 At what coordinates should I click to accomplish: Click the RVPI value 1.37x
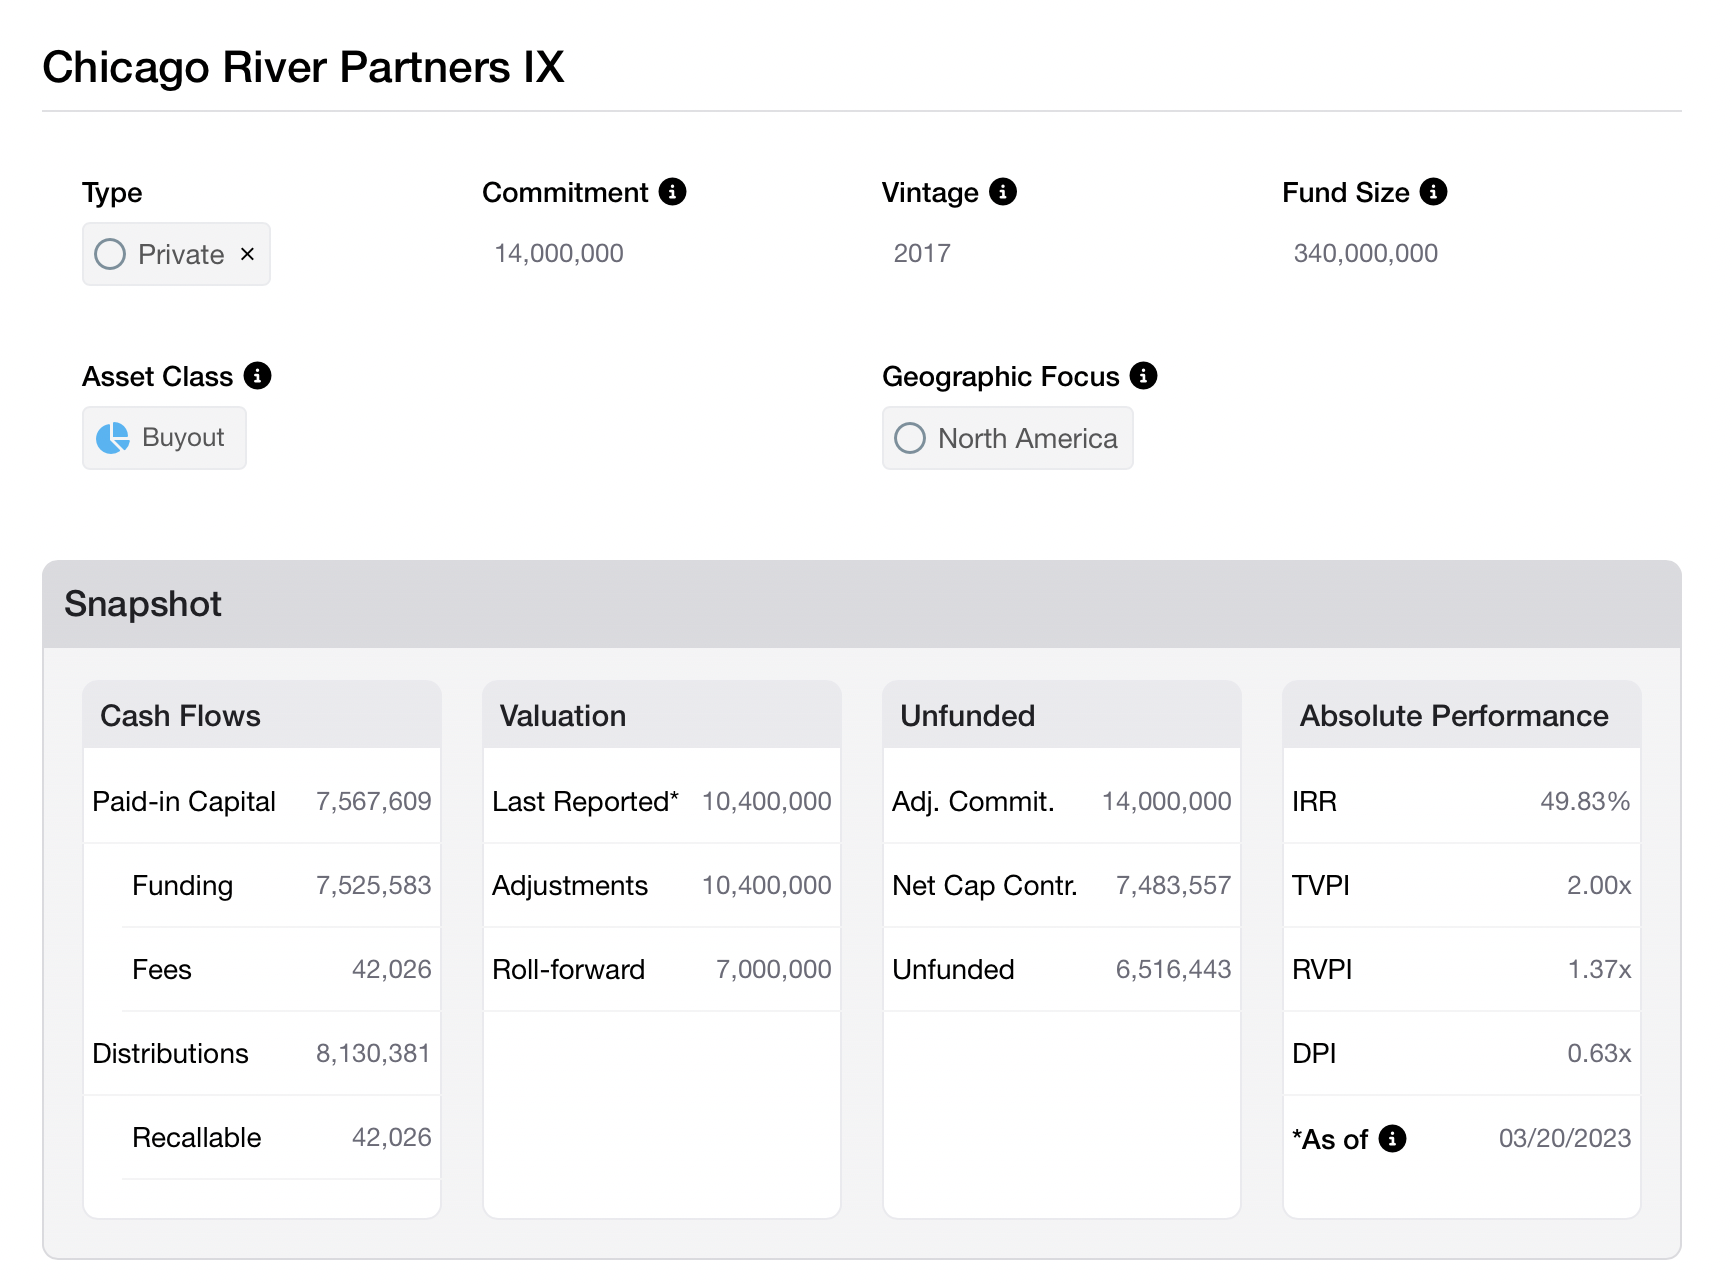(1600, 969)
